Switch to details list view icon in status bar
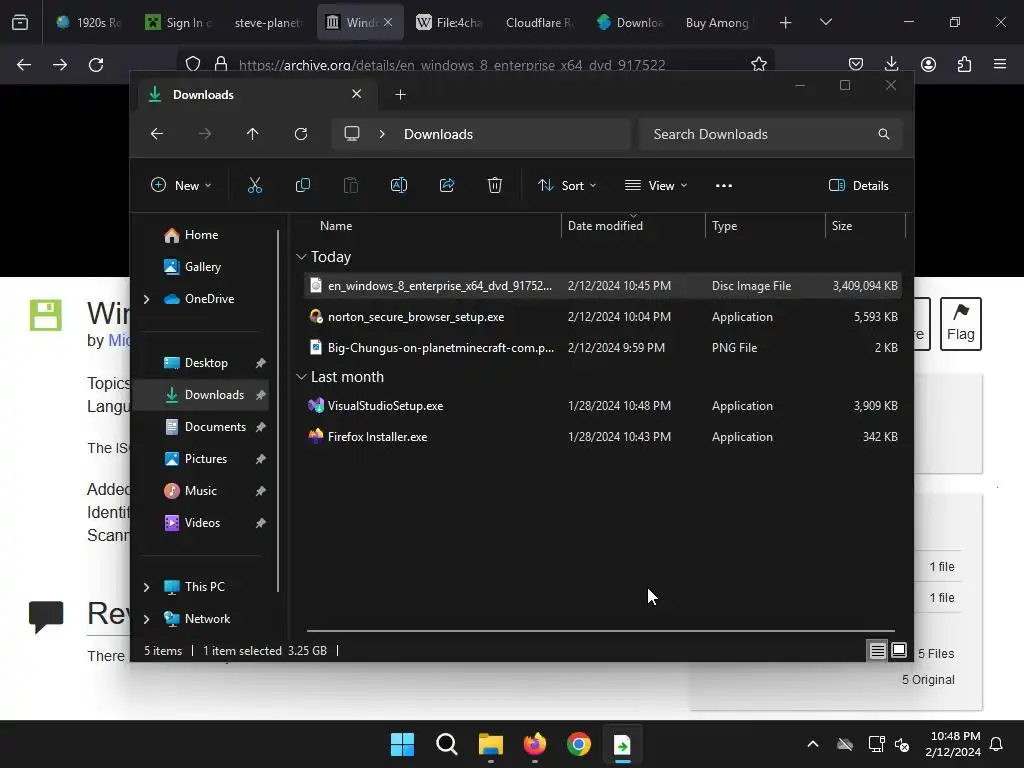1024x768 pixels. pyautogui.click(x=877, y=650)
